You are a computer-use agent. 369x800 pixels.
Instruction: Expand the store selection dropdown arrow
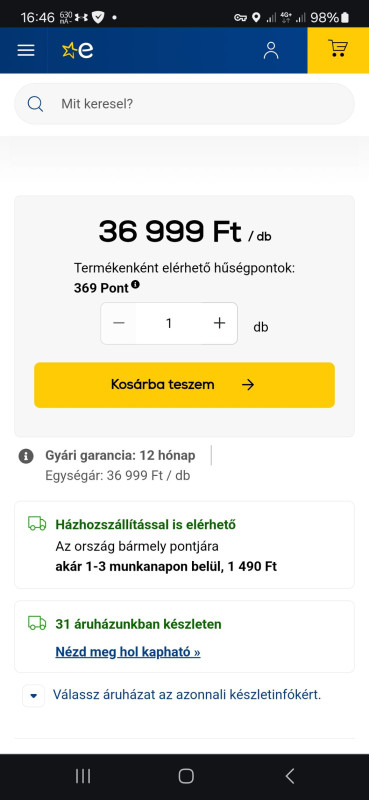click(34, 695)
